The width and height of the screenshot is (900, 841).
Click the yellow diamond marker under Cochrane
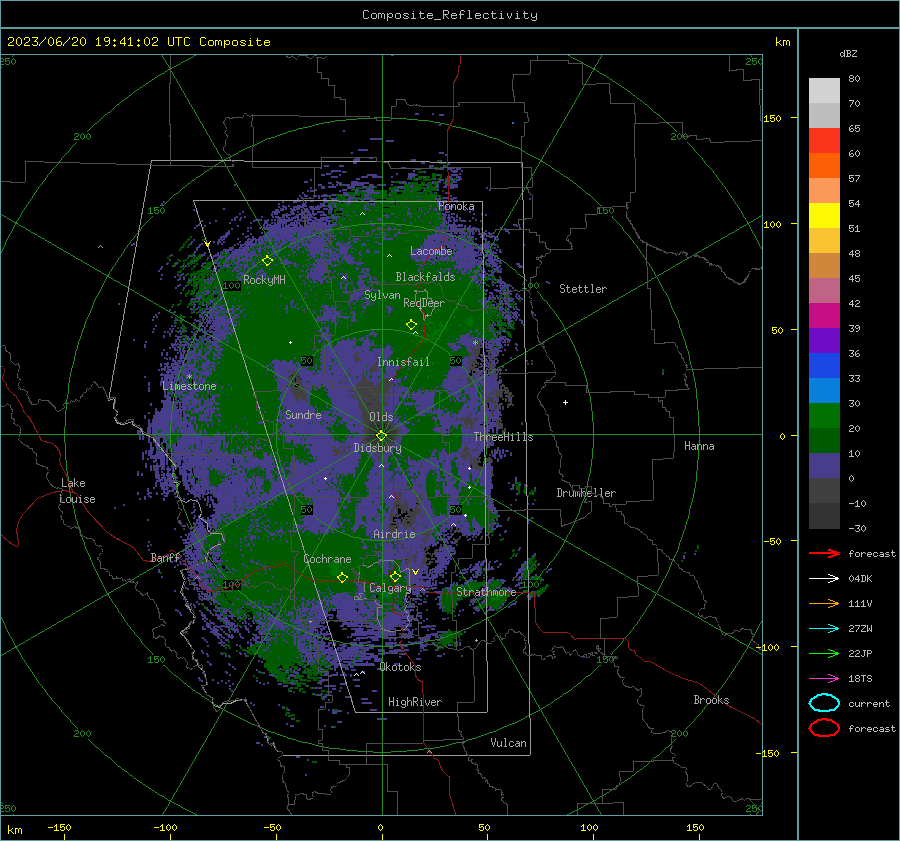[343, 577]
